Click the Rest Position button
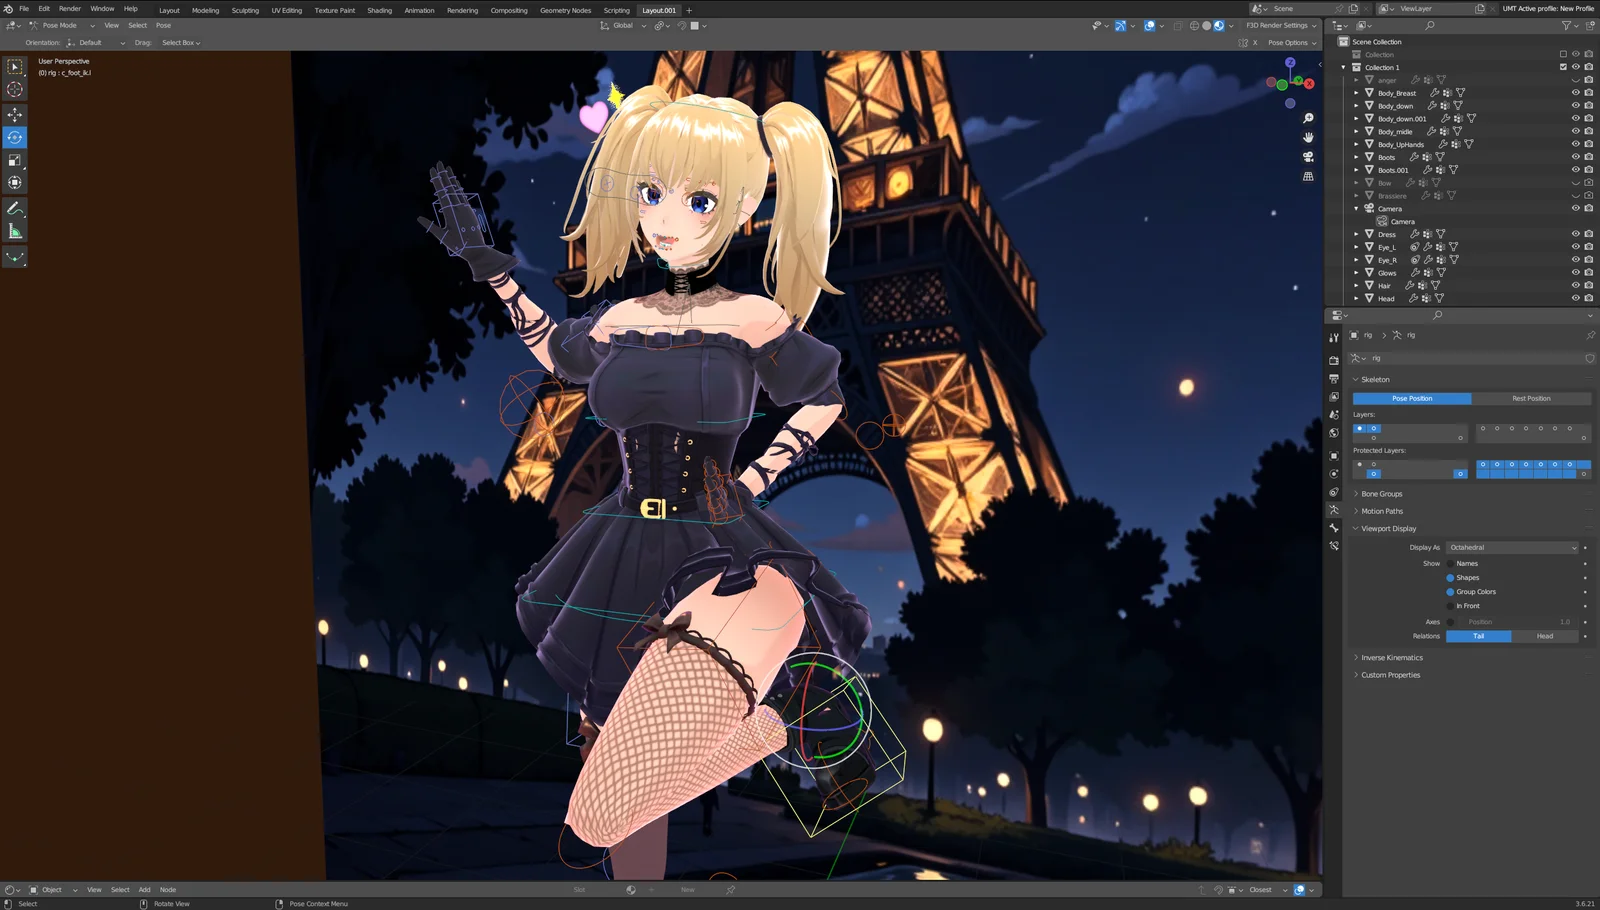 coord(1531,398)
